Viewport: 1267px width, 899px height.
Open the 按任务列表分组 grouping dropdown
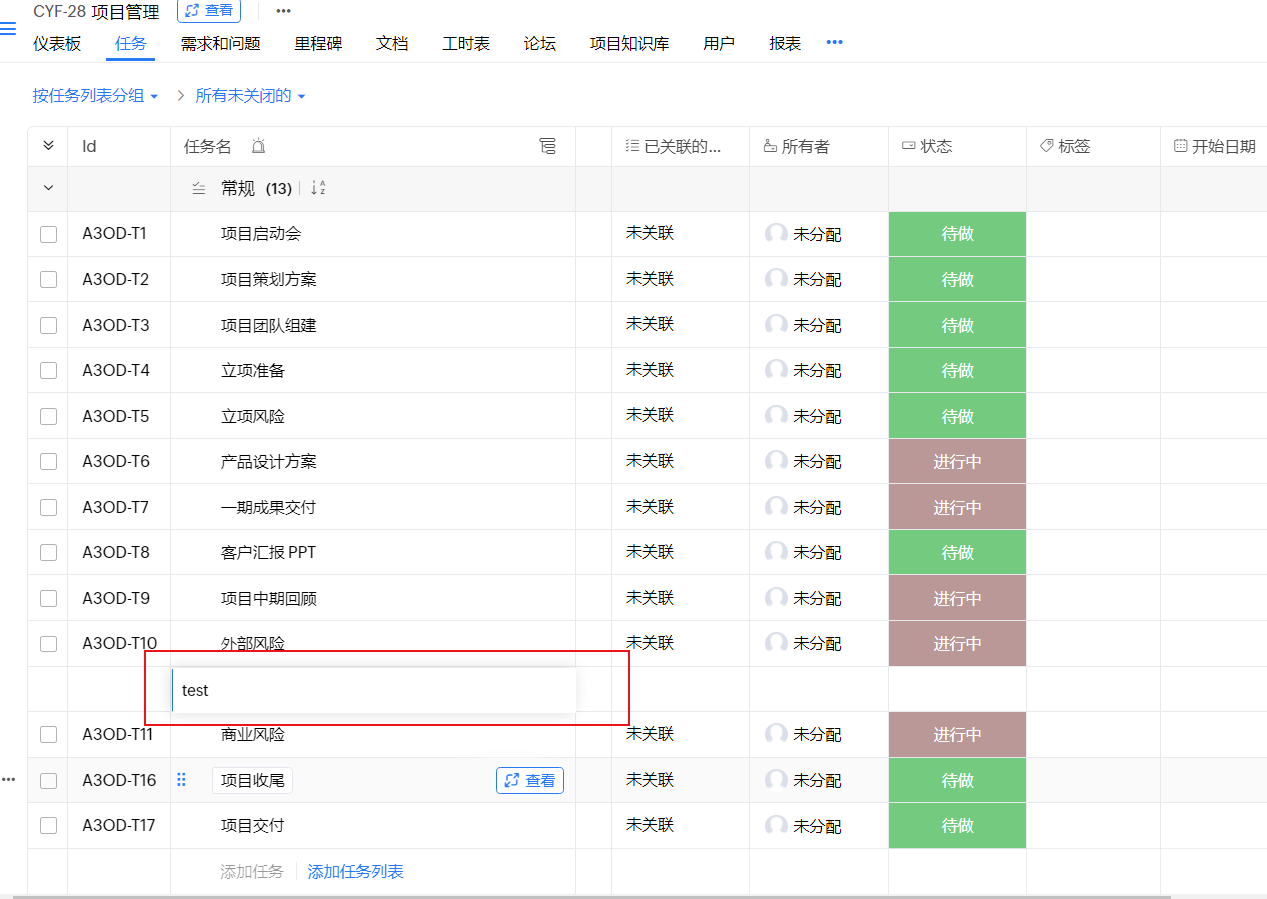(95, 96)
